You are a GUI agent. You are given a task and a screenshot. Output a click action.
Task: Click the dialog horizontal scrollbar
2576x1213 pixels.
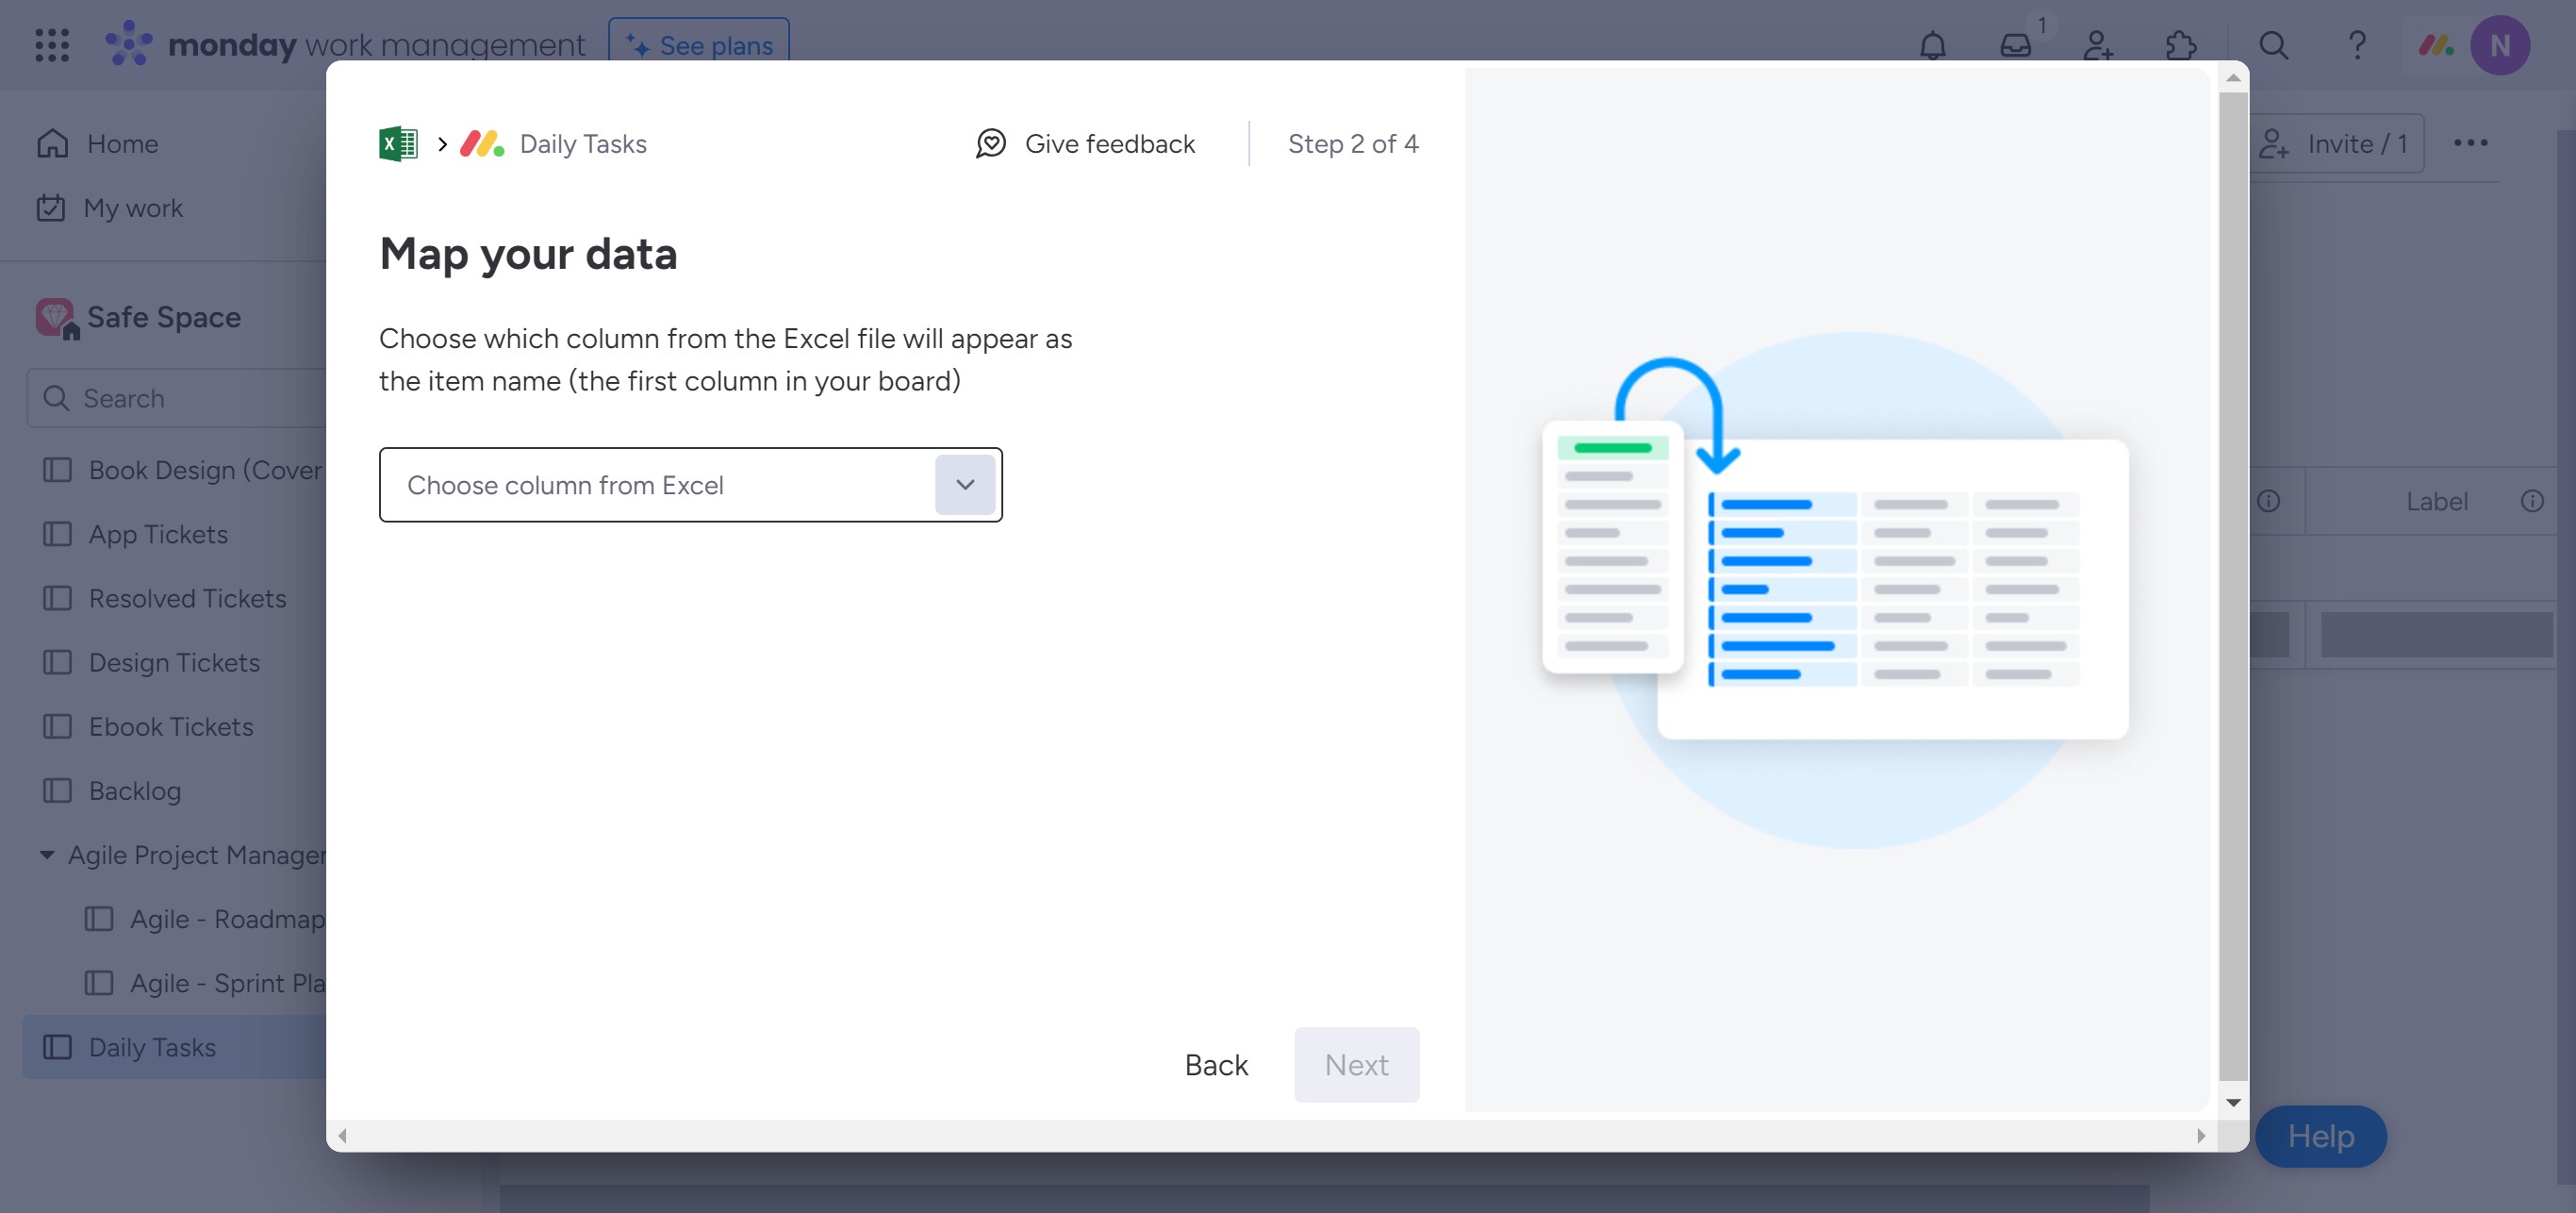[1270, 1135]
